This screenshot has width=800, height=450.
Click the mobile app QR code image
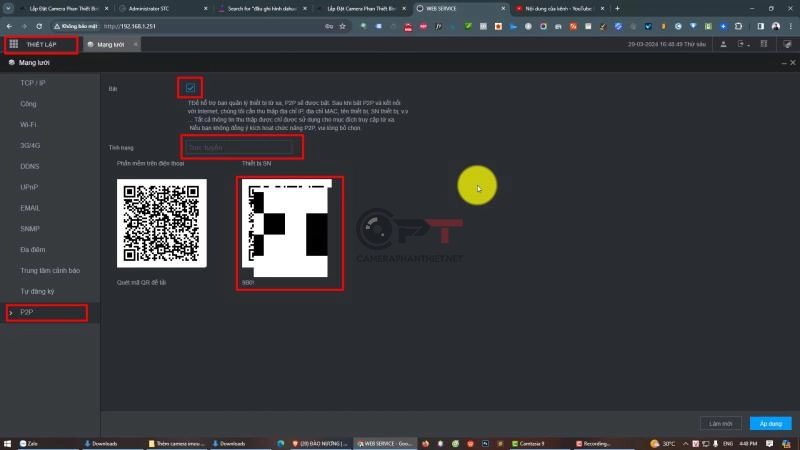161,224
